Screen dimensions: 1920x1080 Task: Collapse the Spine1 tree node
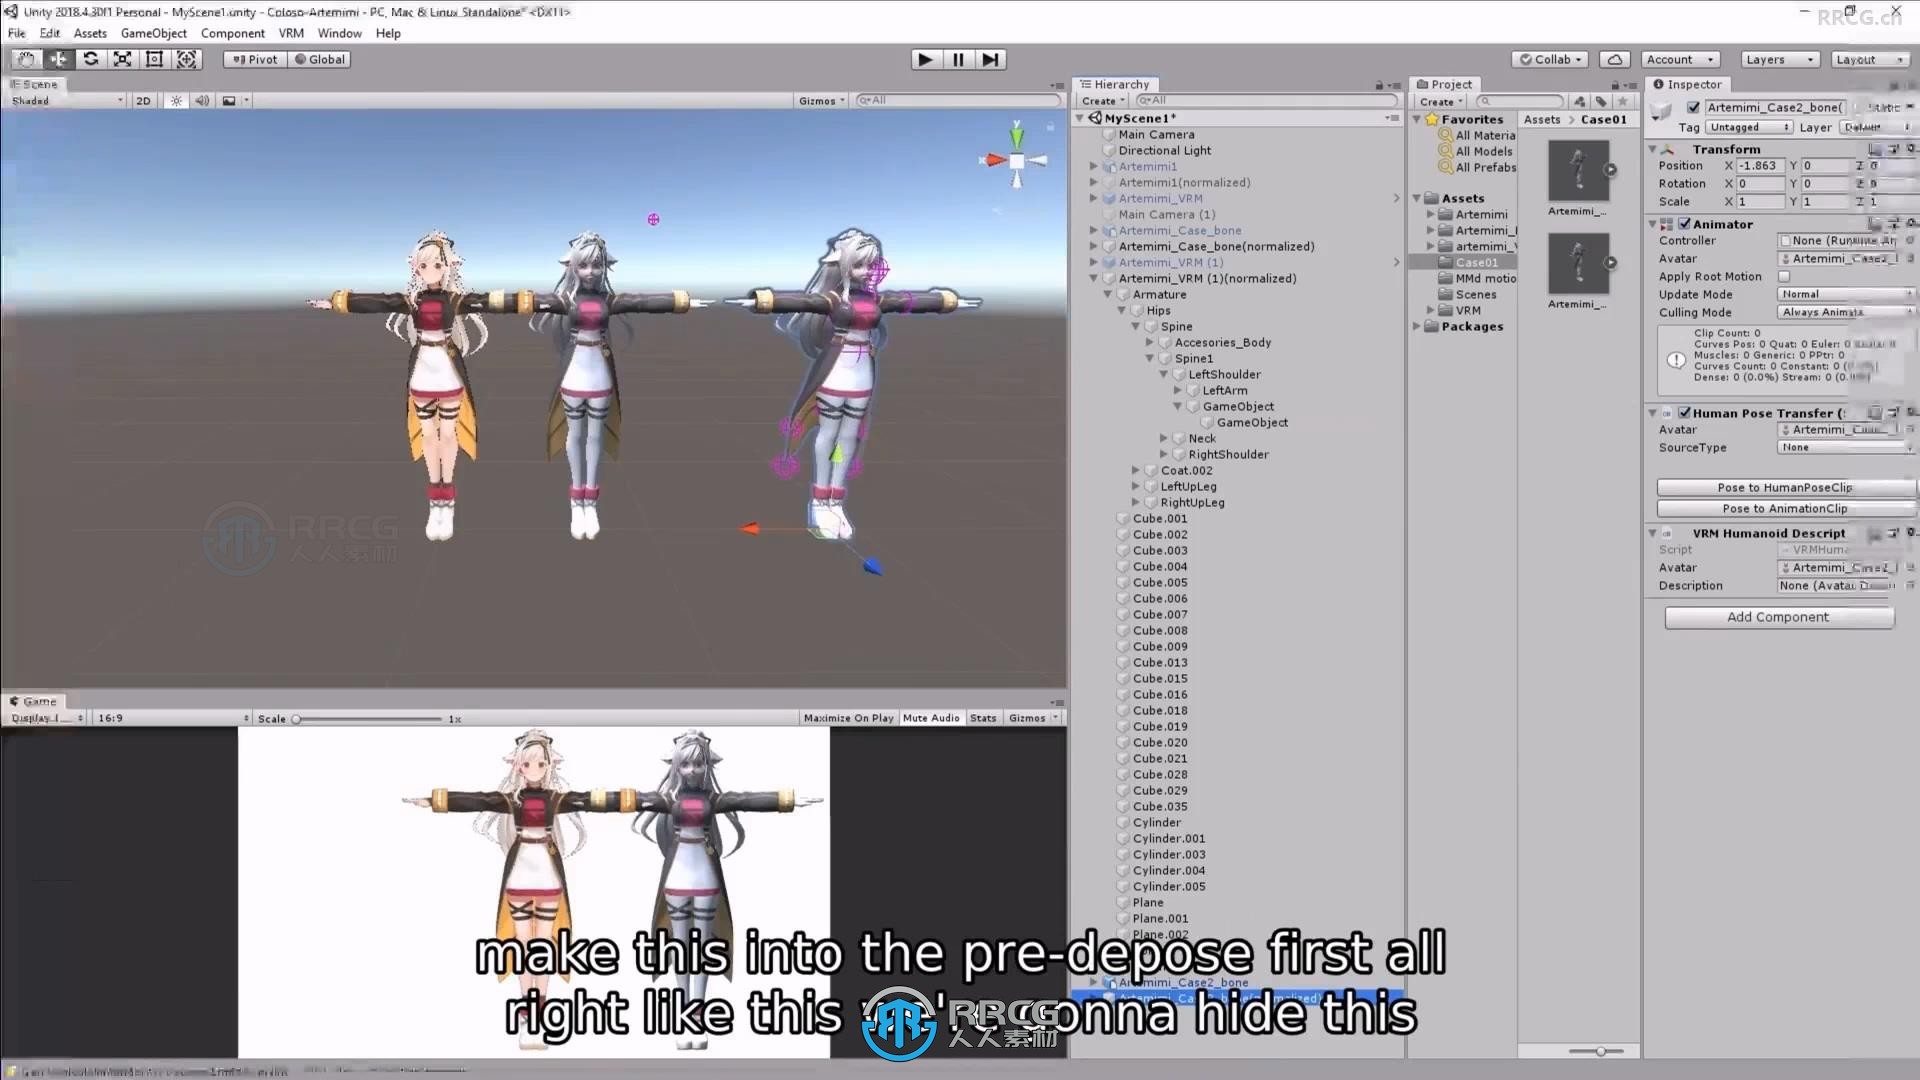click(x=1150, y=359)
